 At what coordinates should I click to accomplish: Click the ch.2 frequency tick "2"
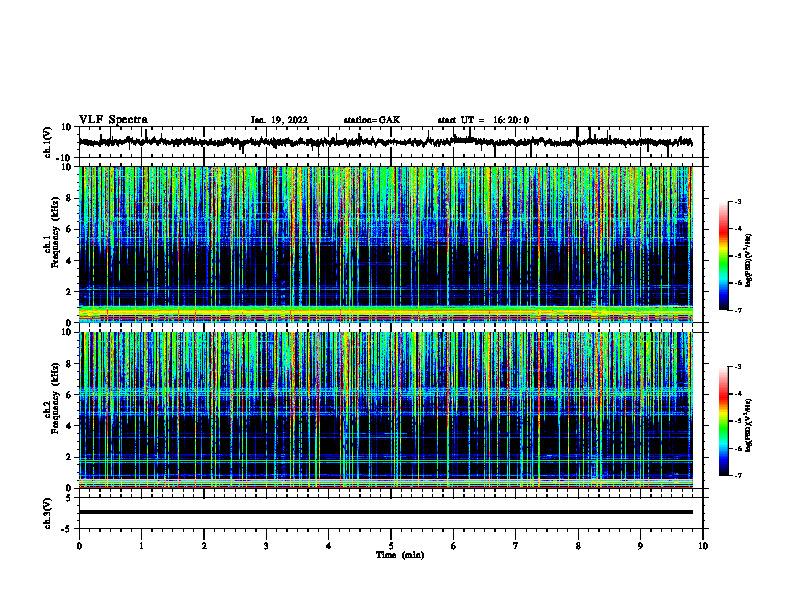tap(69, 457)
